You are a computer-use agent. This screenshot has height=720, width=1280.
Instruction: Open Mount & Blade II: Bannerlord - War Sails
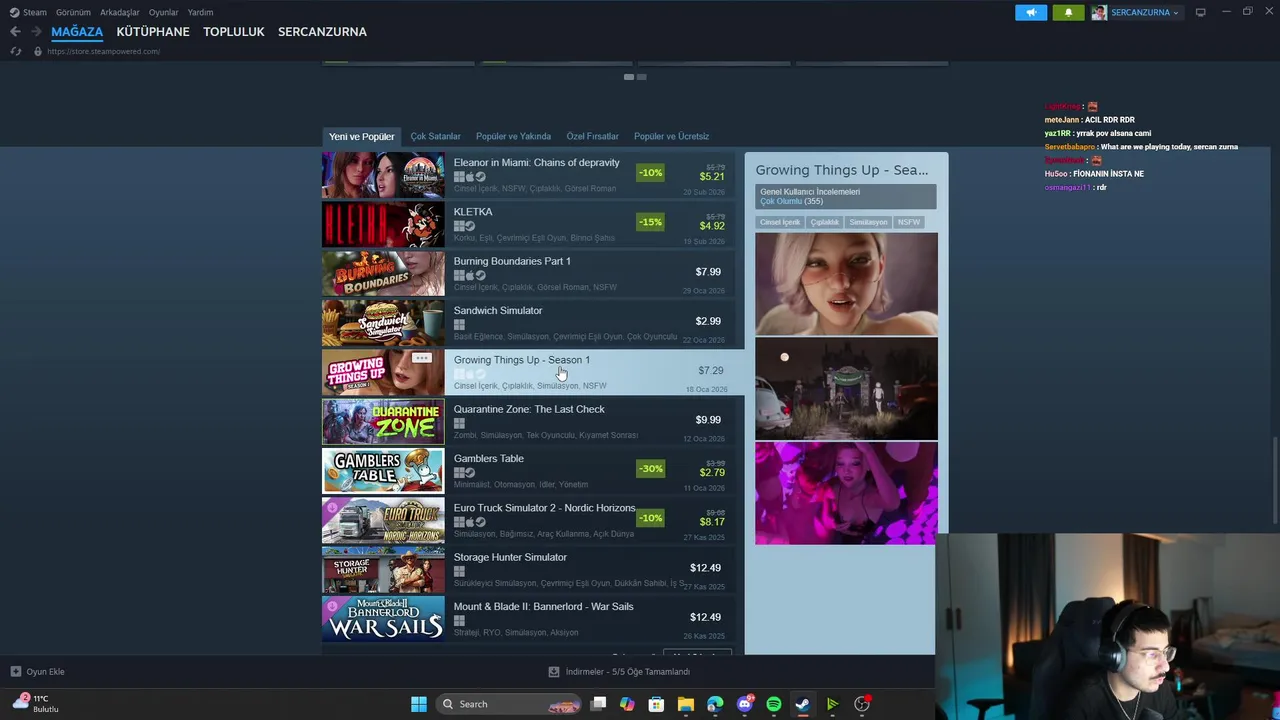(x=528, y=619)
